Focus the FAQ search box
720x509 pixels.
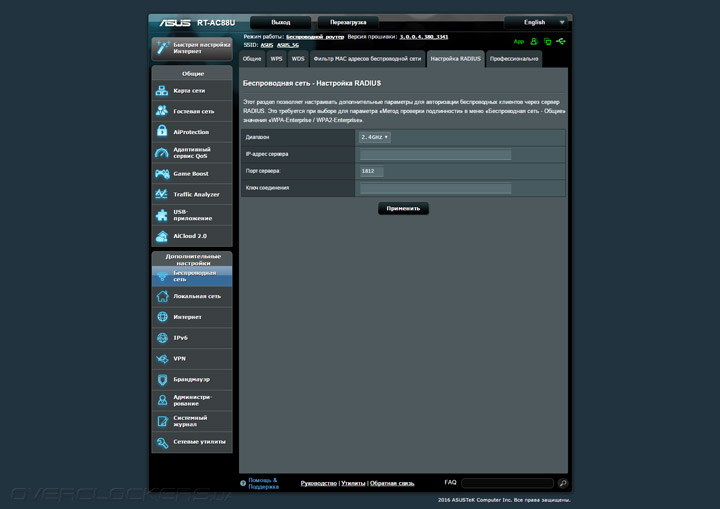coord(507,483)
